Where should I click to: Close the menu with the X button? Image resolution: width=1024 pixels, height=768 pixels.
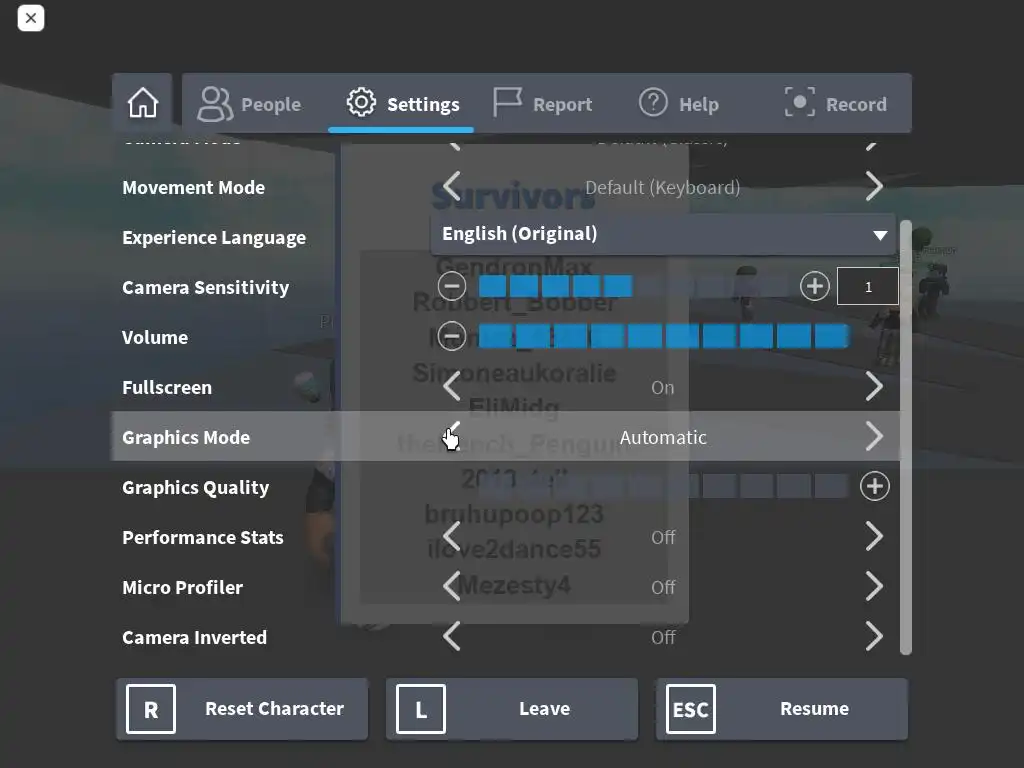pyautogui.click(x=31, y=18)
